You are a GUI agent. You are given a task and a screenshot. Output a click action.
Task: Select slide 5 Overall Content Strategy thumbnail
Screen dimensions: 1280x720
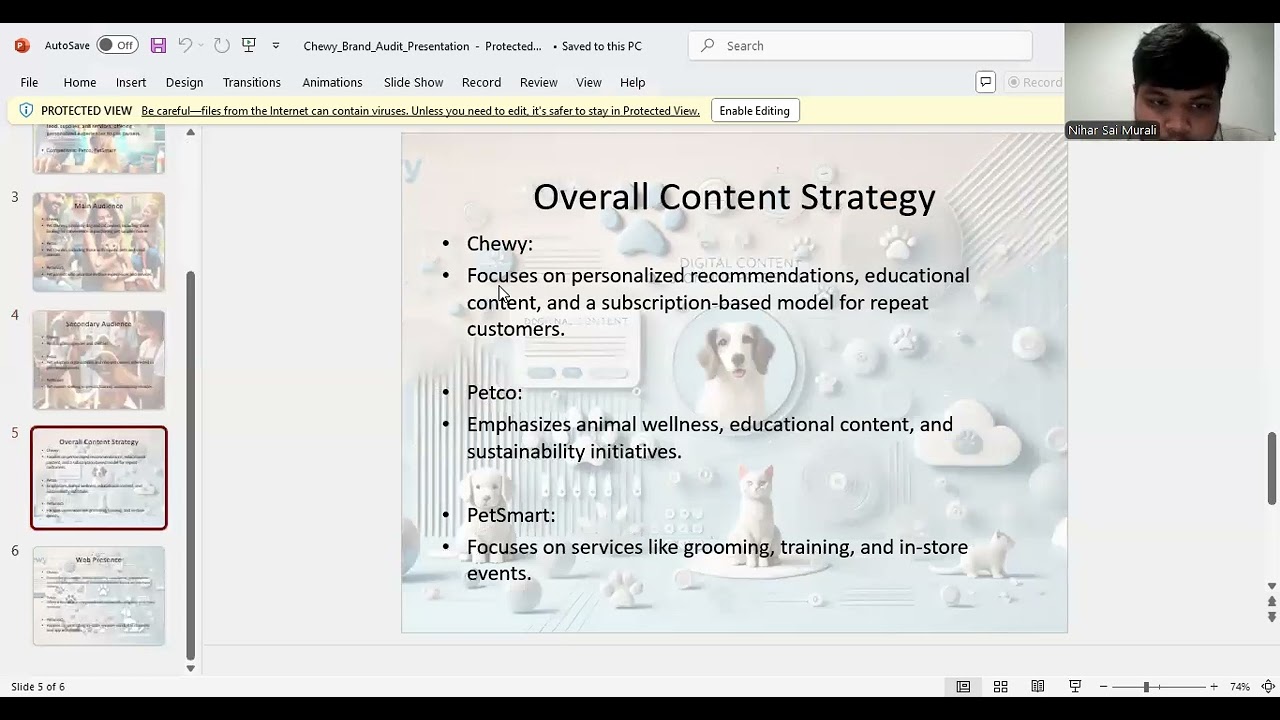[98, 478]
